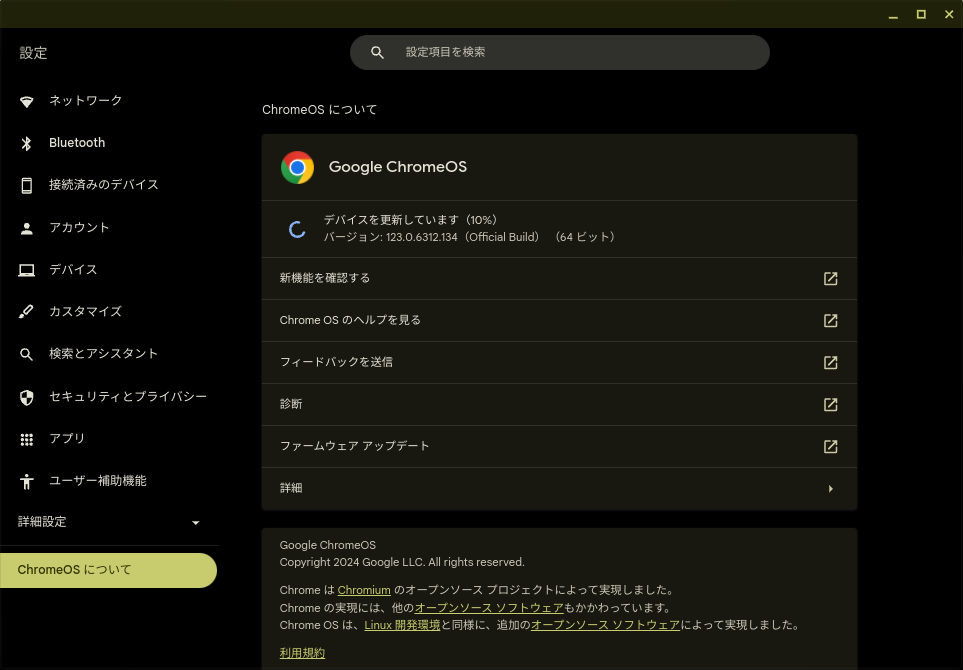Click the 新機能を確認する row
The image size is (963, 670).
[x=559, y=278]
